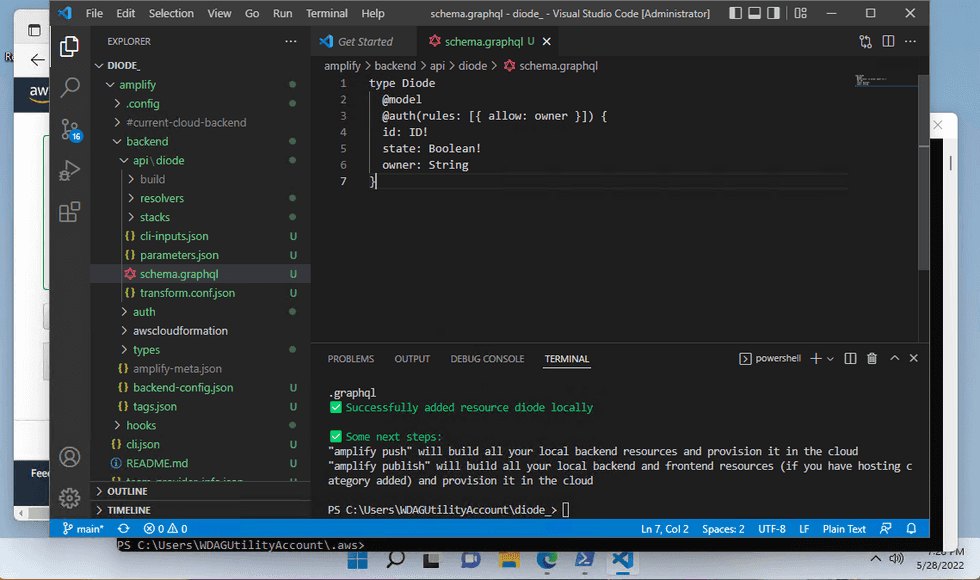Open the Extensions view

tap(69, 212)
